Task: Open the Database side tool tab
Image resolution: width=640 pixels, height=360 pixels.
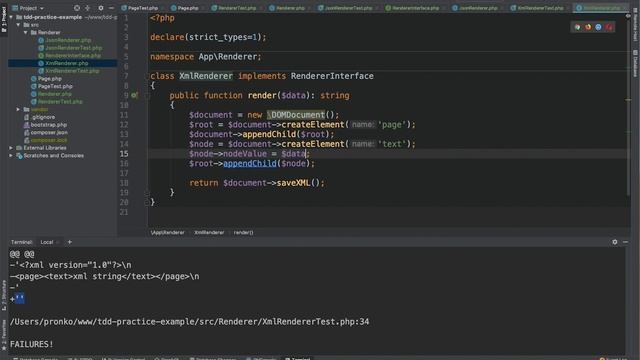Action: click(x=636, y=63)
